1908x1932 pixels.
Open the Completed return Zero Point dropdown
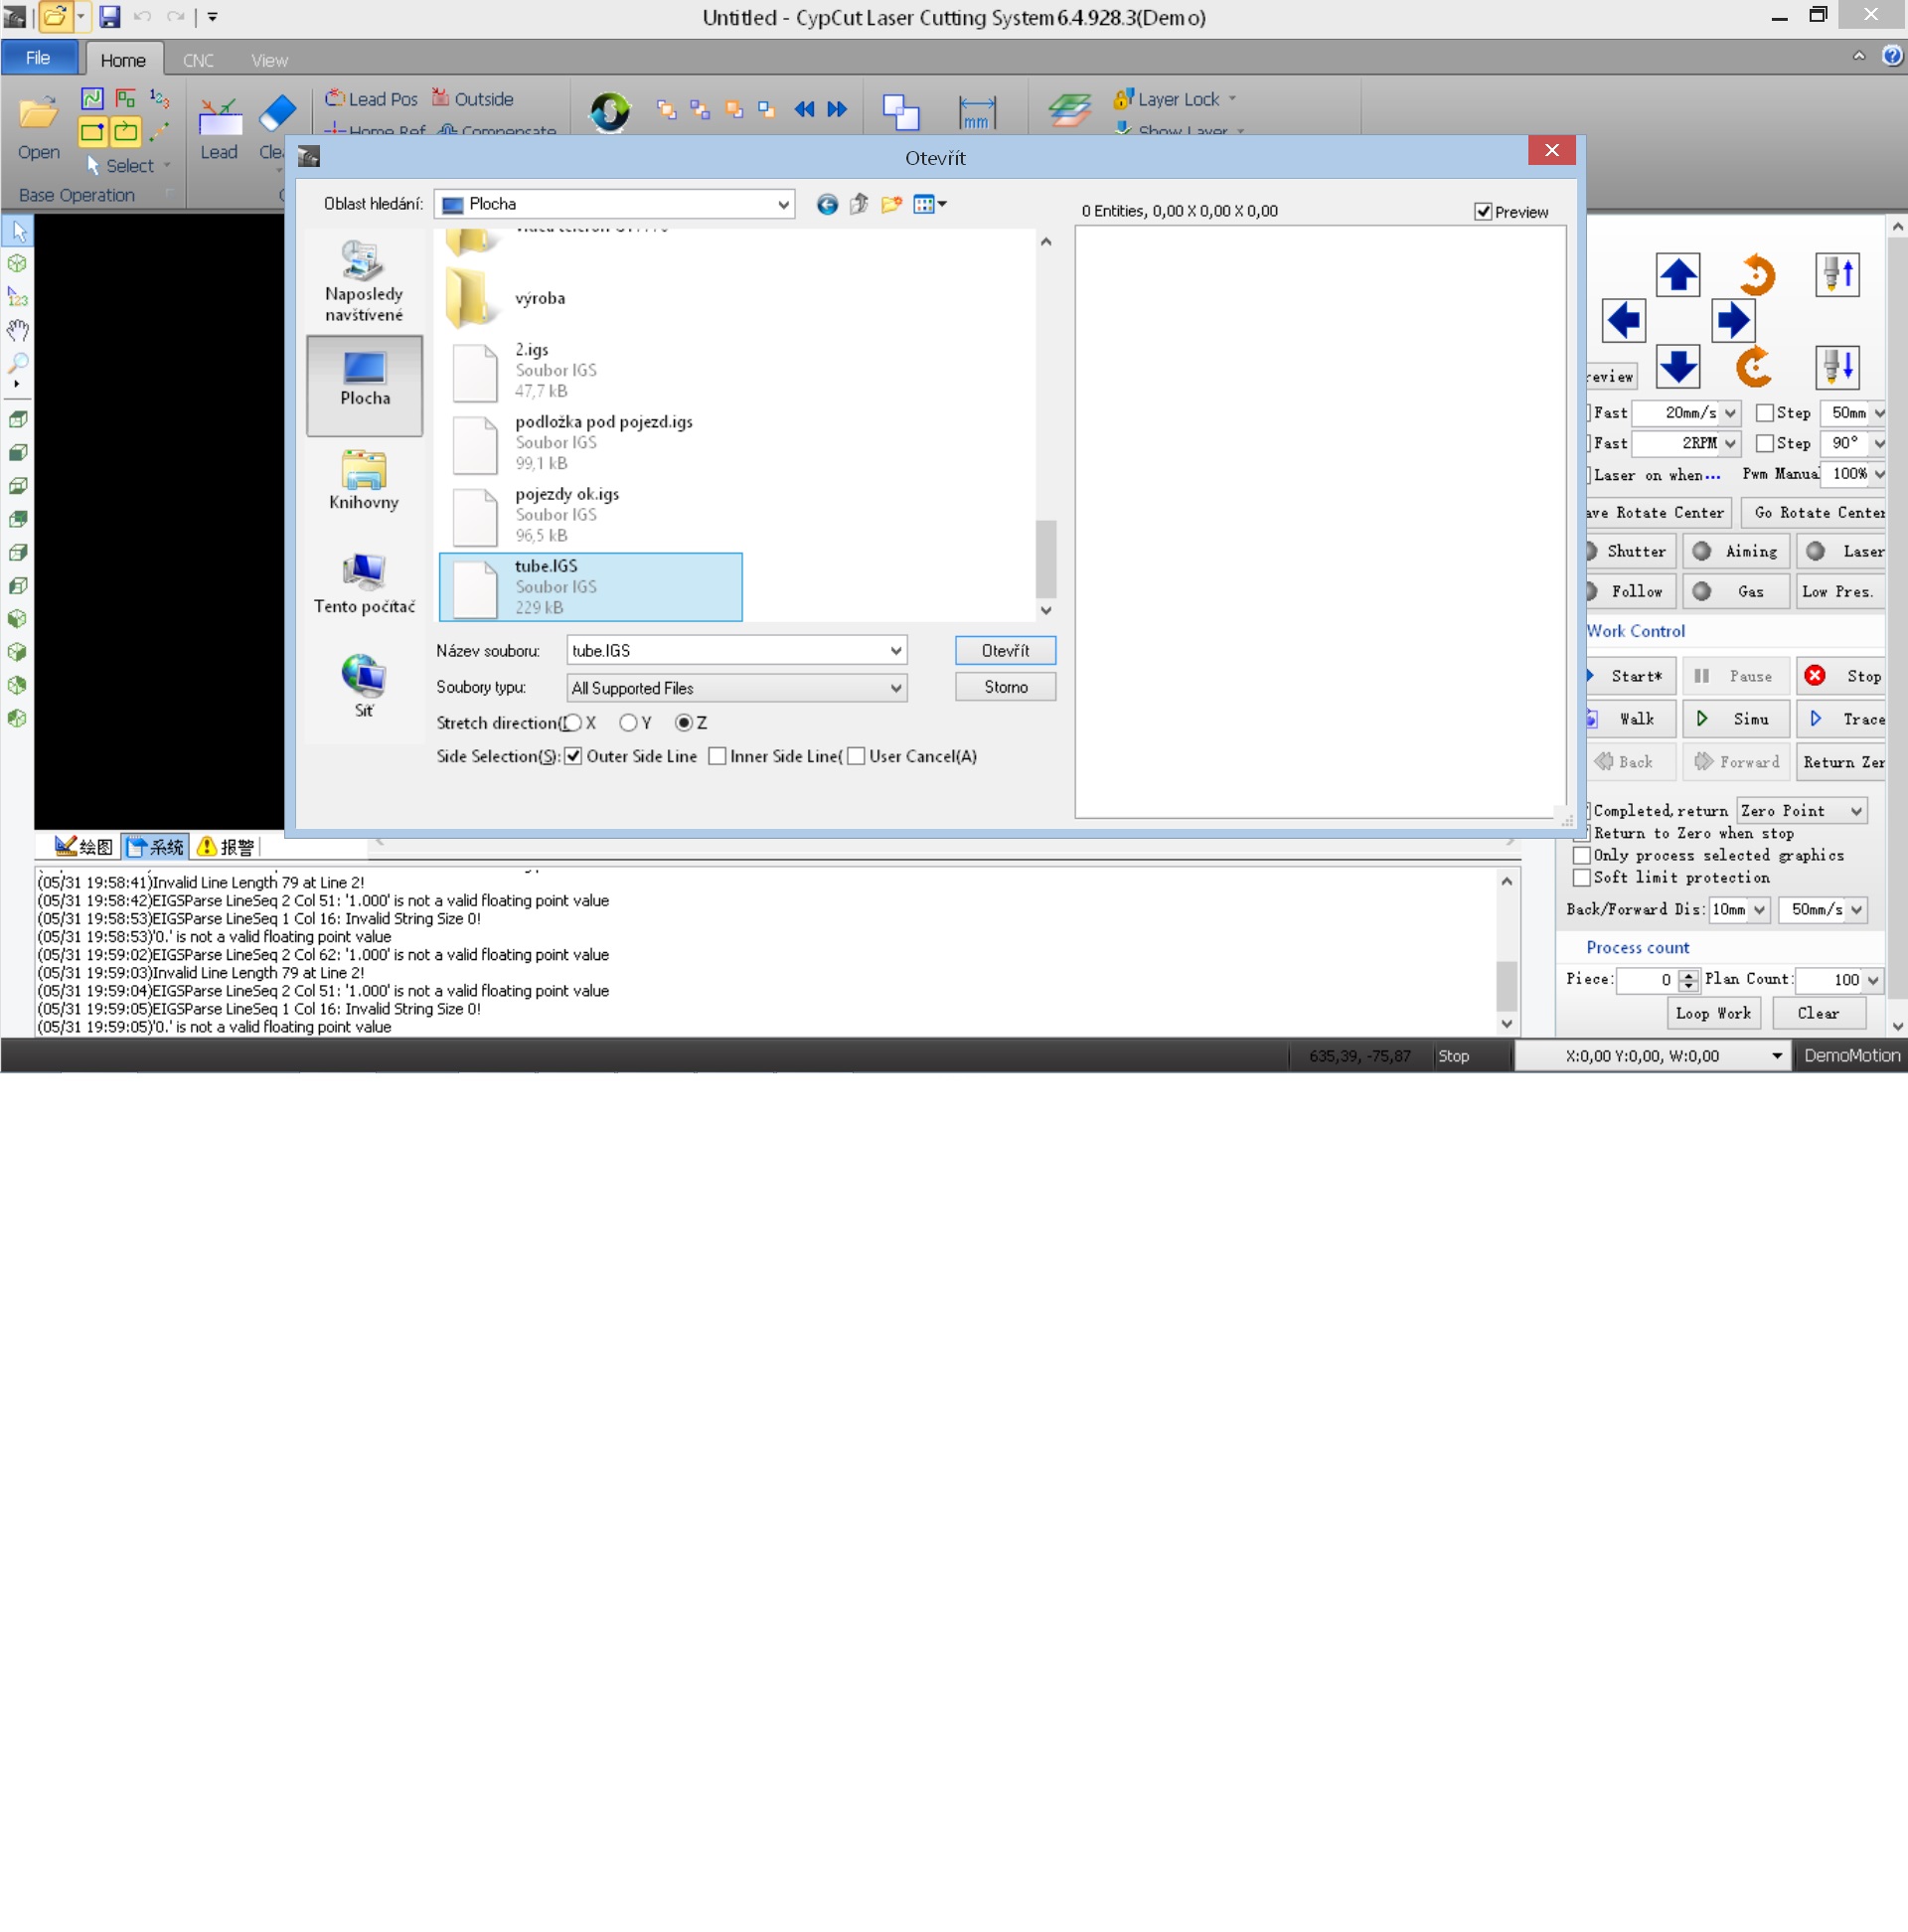tap(1856, 811)
